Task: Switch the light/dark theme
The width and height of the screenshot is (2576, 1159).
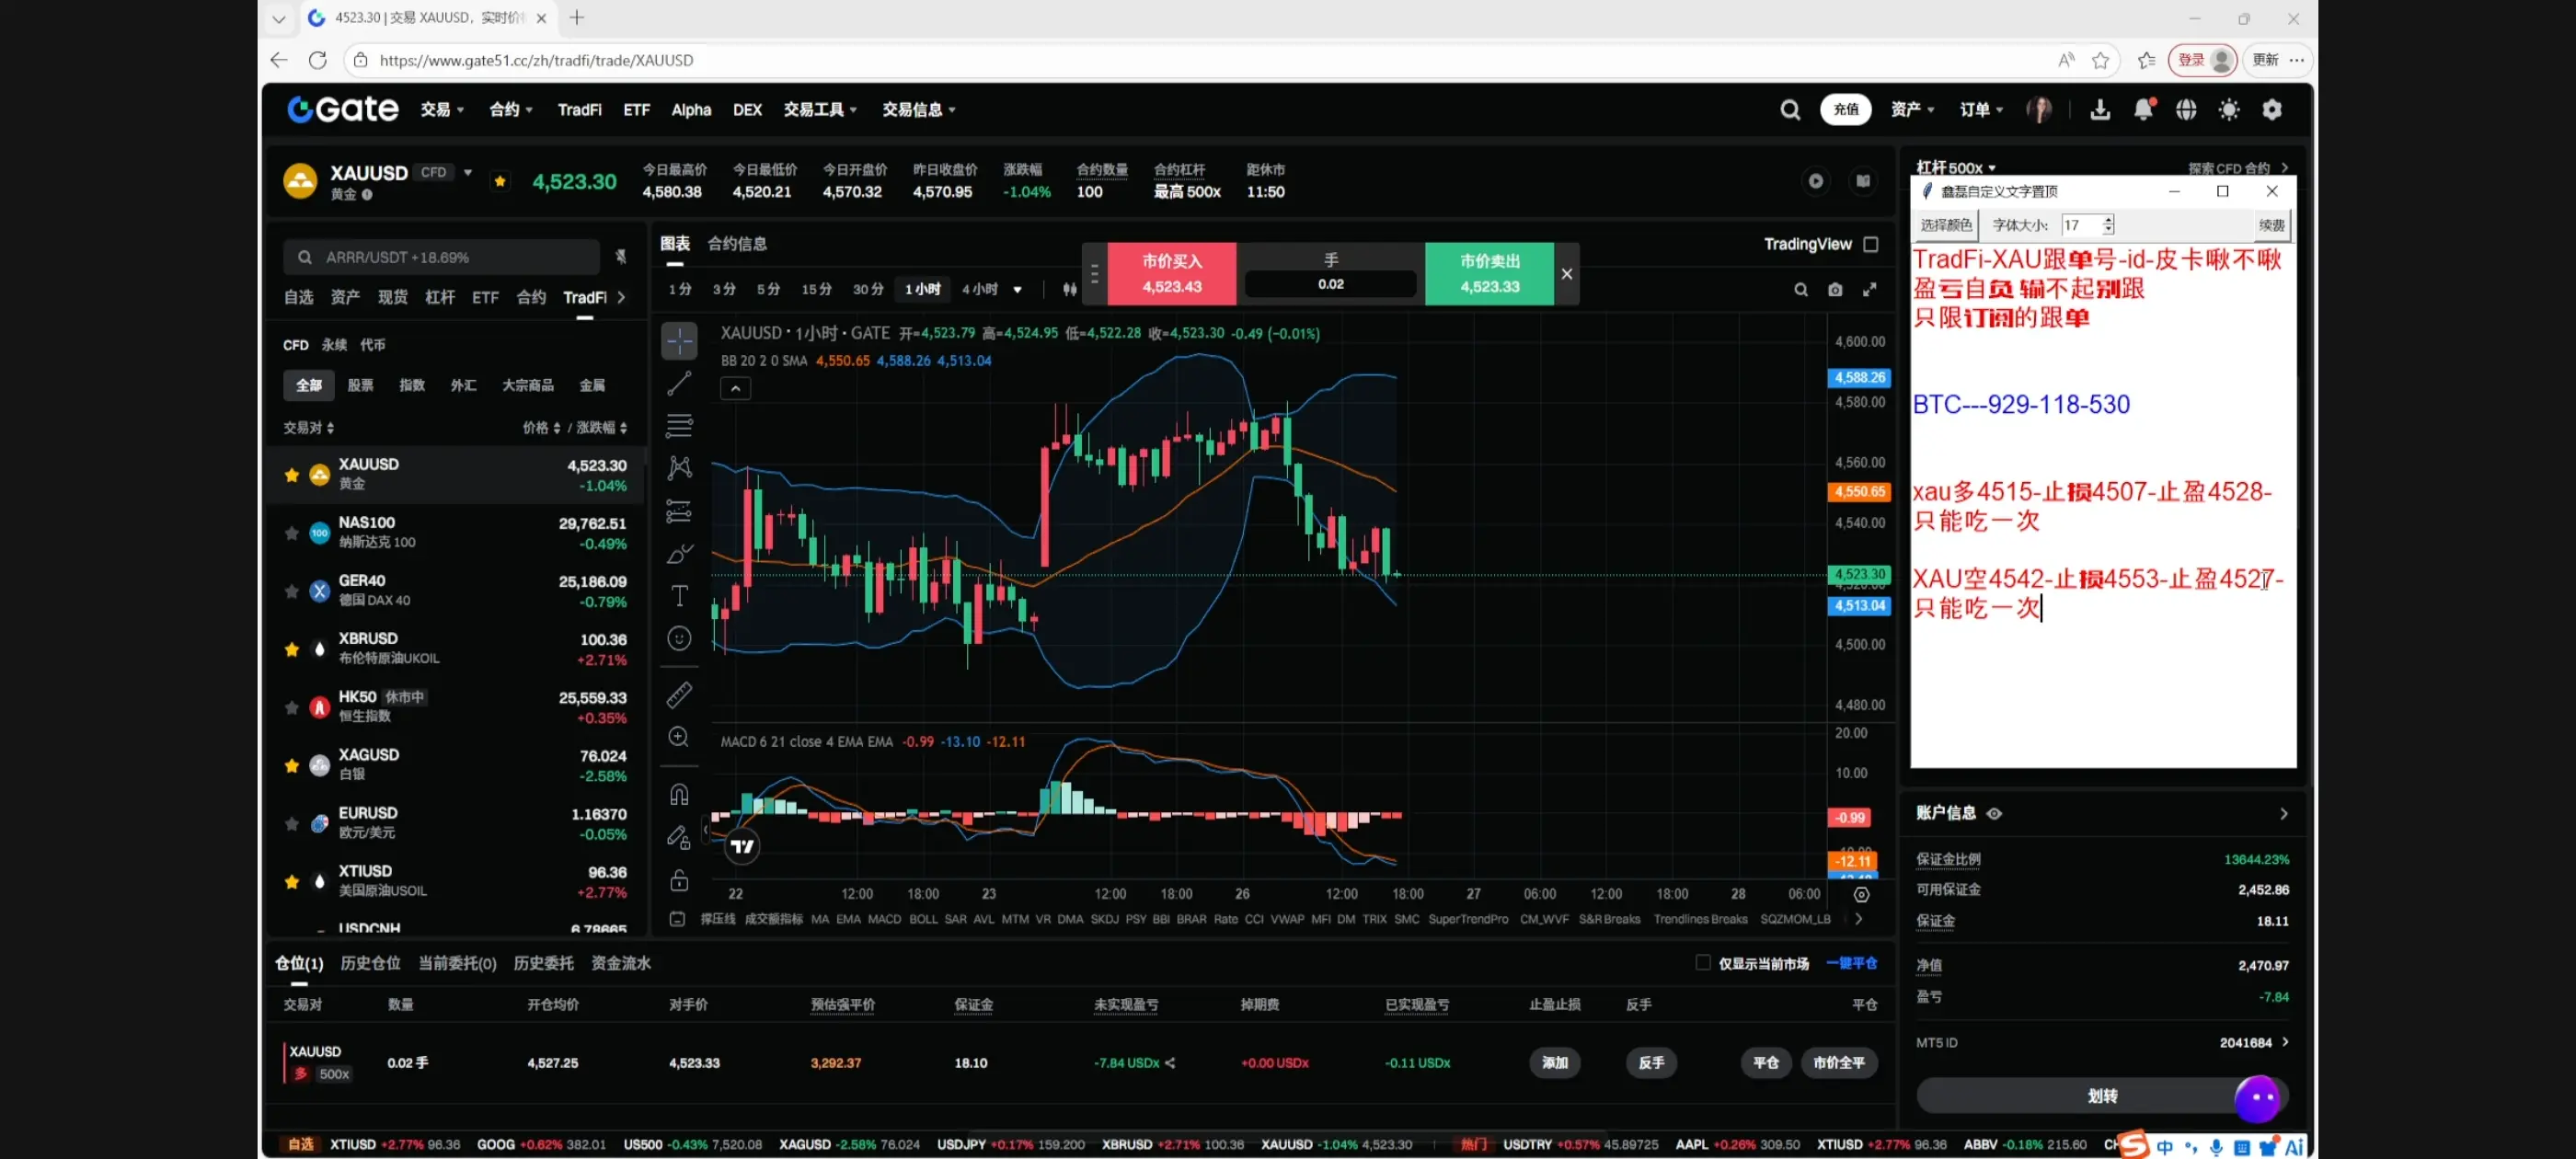Action: pos(2229,110)
